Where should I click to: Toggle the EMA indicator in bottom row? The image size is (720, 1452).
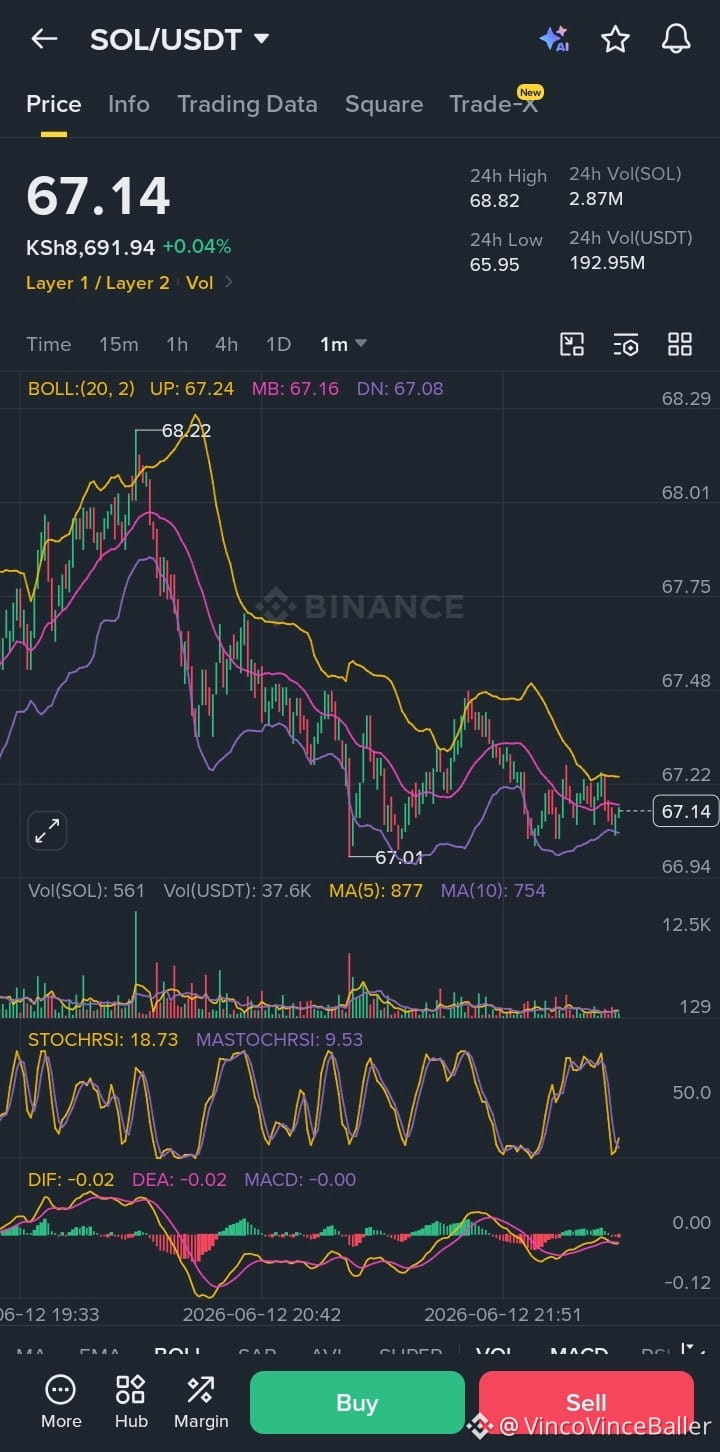tap(99, 1354)
